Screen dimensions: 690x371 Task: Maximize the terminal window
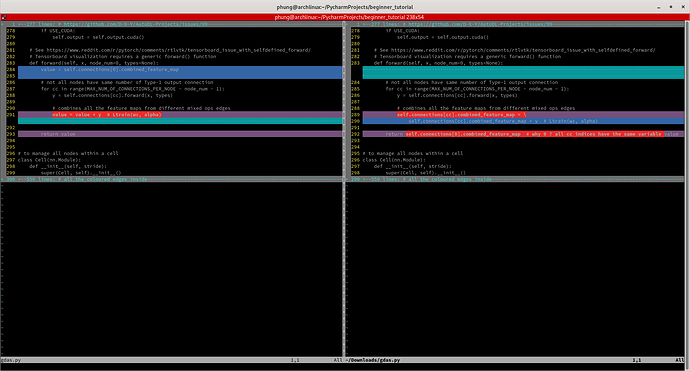pyautogui.click(x=671, y=7)
